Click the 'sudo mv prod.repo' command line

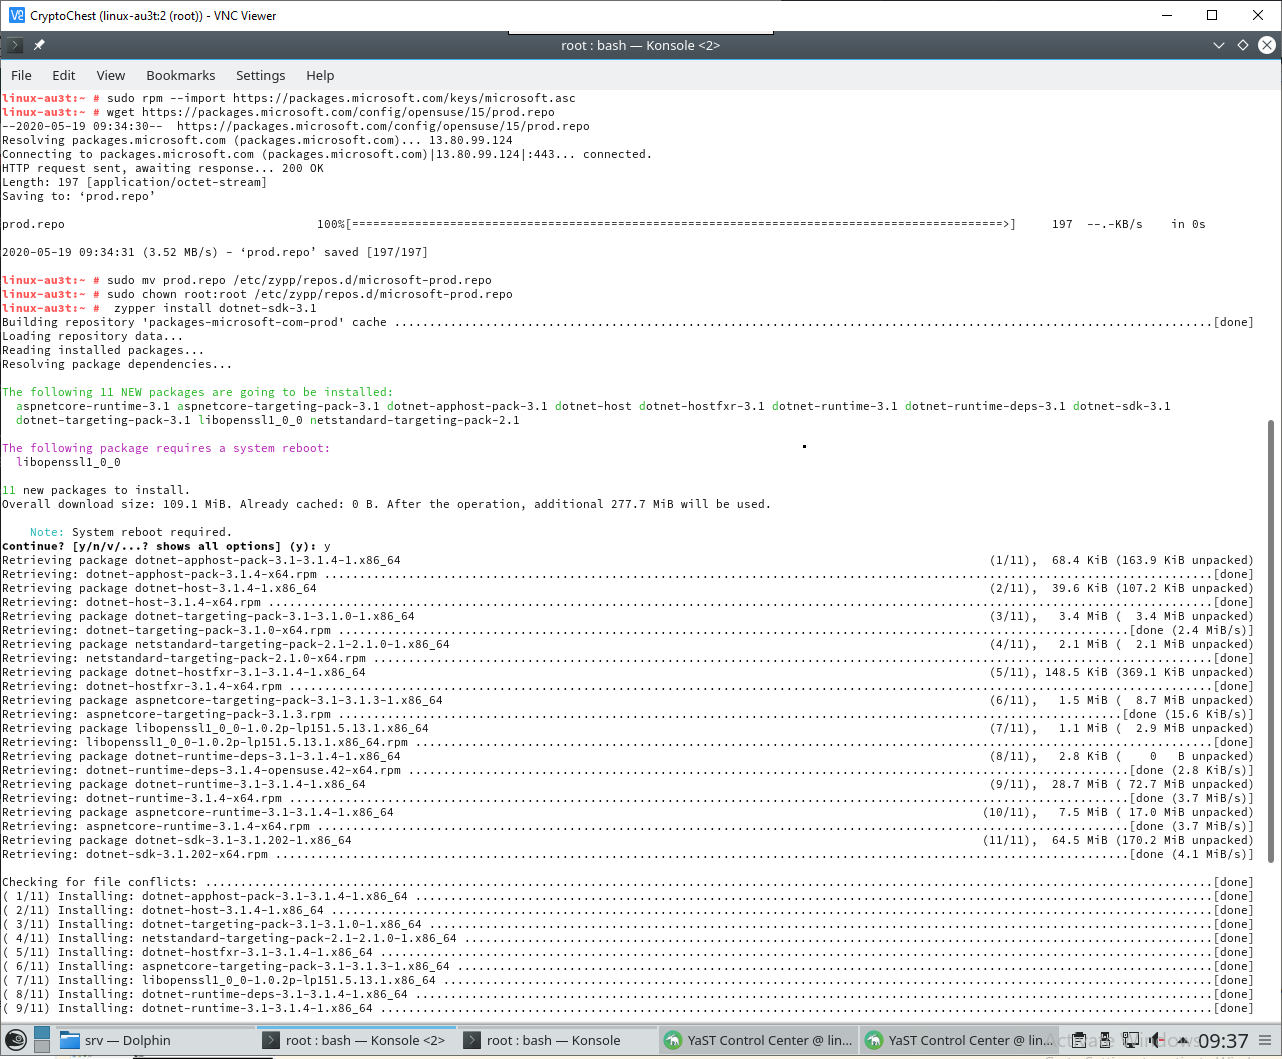coord(247,280)
